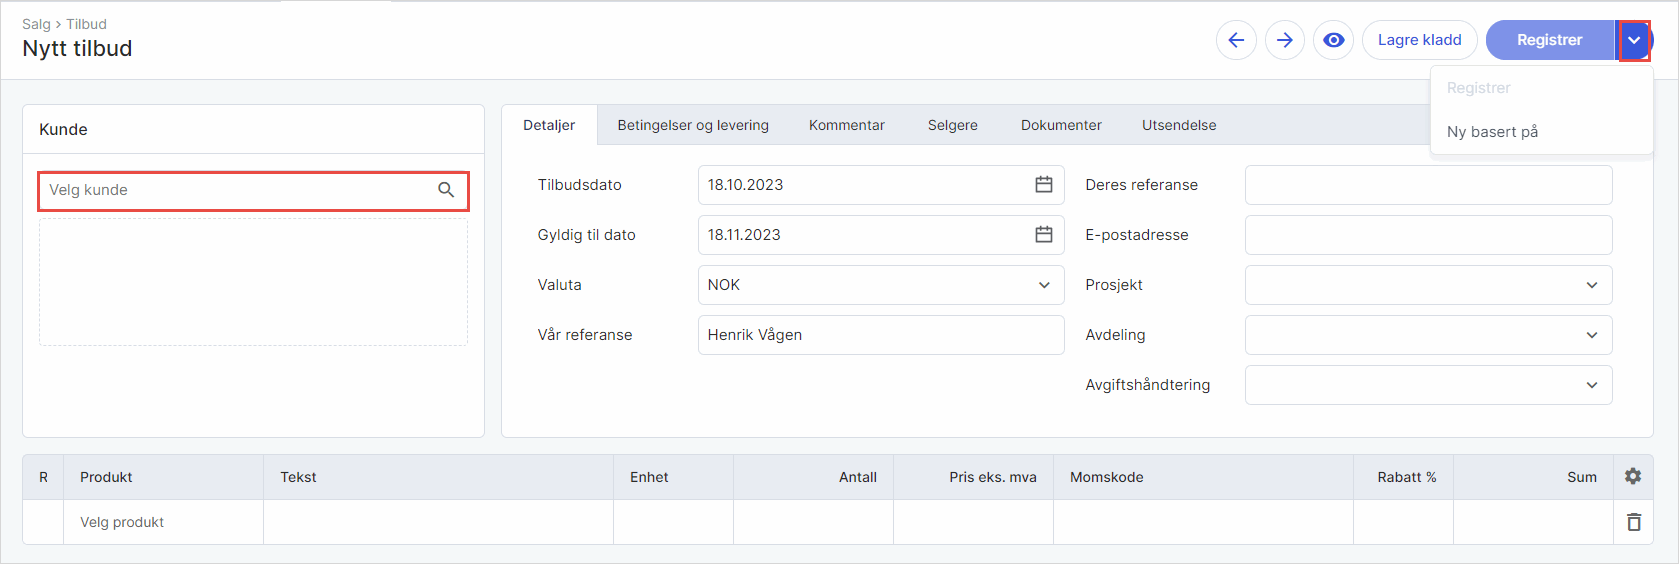Select 'Ny basert på' menu option
The image size is (1679, 564).
[x=1492, y=132]
